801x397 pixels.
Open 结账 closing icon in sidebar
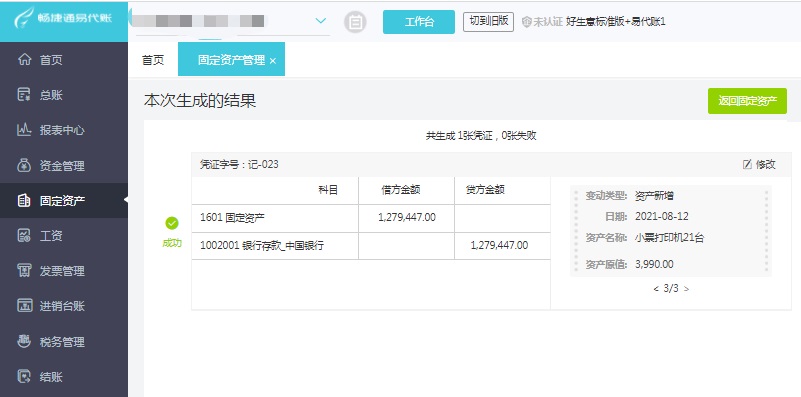coord(24,377)
